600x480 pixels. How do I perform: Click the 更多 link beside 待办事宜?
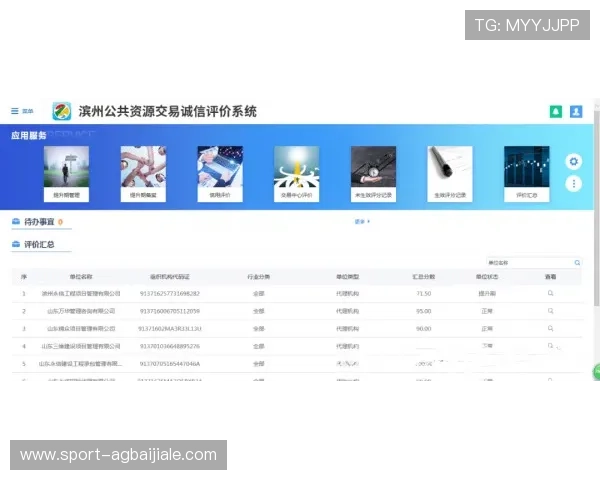(x=362, y=221)
